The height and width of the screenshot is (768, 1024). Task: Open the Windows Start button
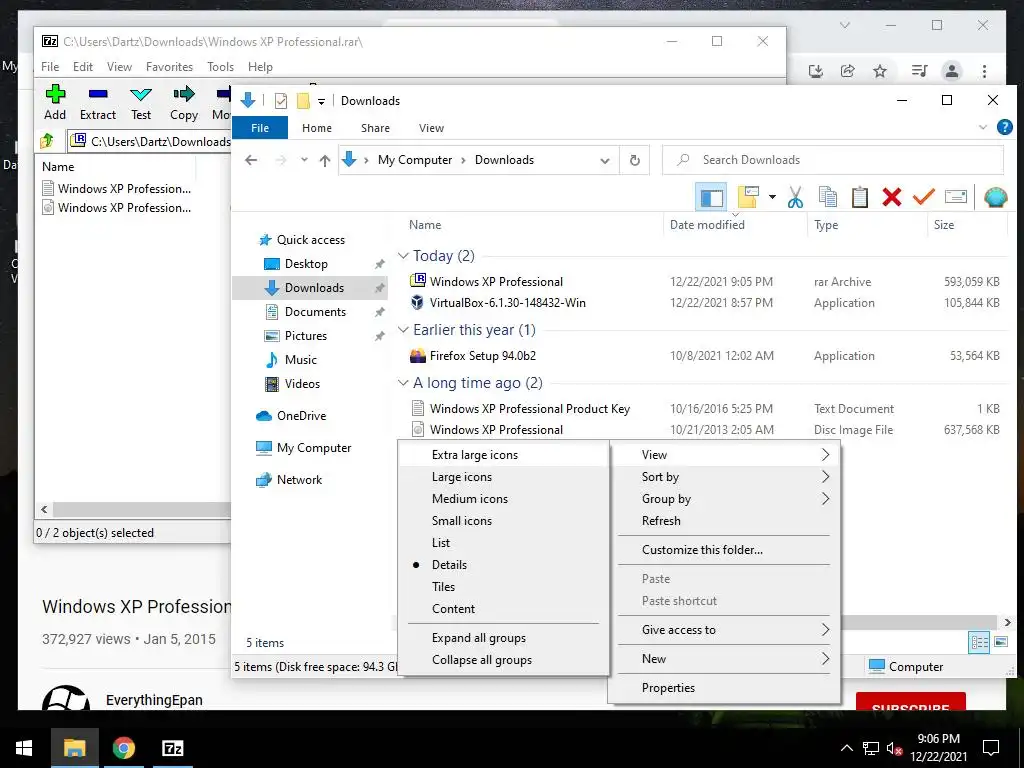(24, 748)
